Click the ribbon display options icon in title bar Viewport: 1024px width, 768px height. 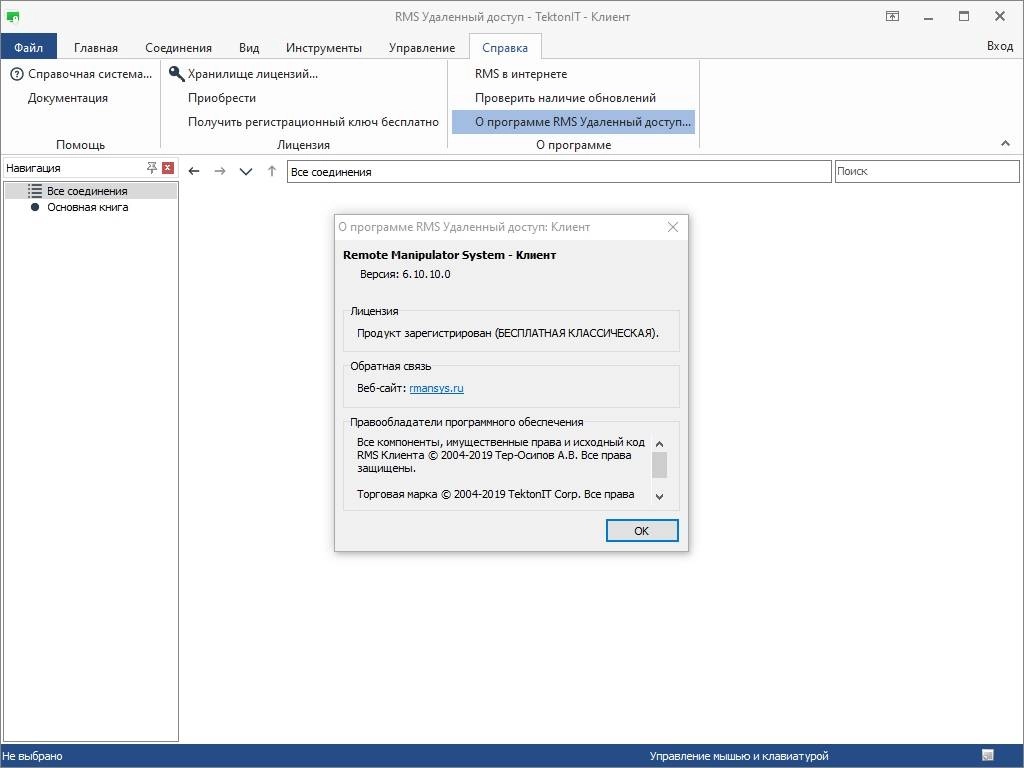pyautogui.click(x=892, y=16)
